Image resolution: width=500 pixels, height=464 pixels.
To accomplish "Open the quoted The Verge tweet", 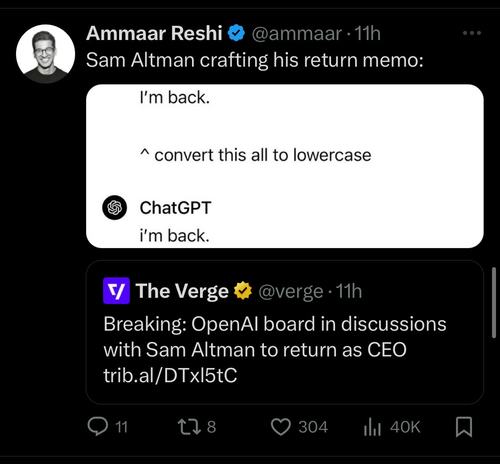I will (x=285, y=332).
